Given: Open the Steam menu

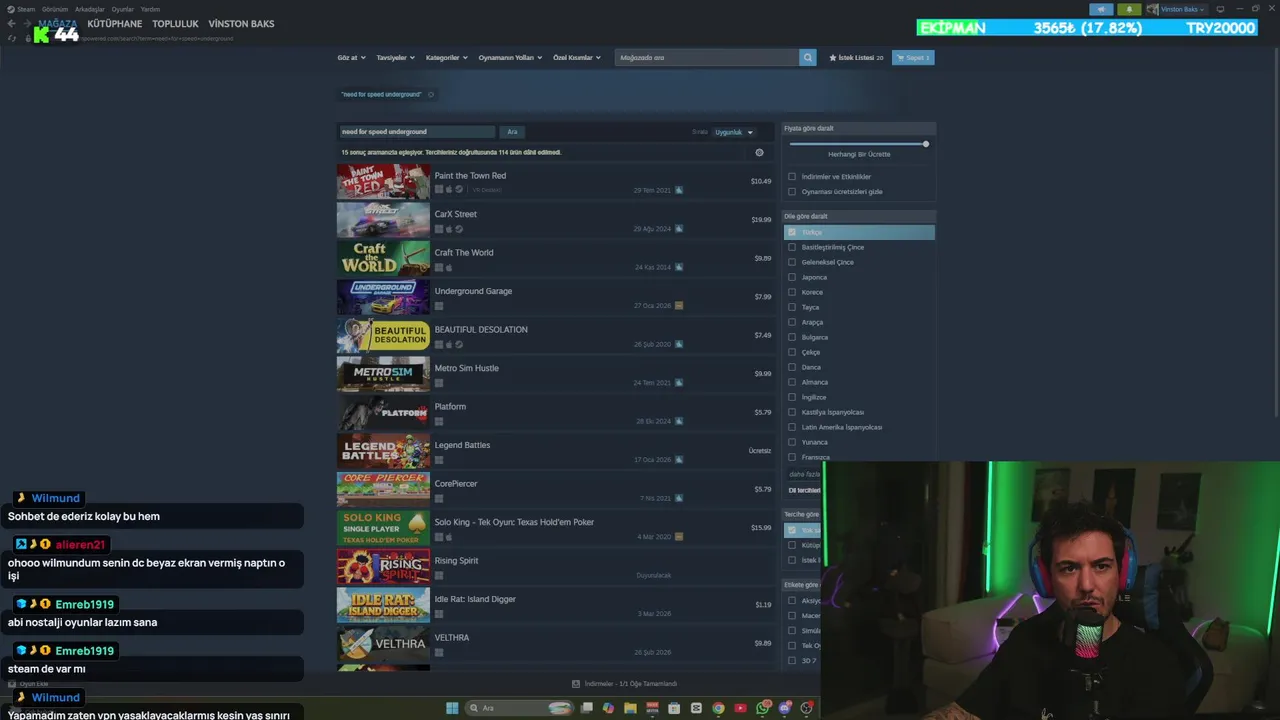Looking at the screenshot, I should pos(21,9).
